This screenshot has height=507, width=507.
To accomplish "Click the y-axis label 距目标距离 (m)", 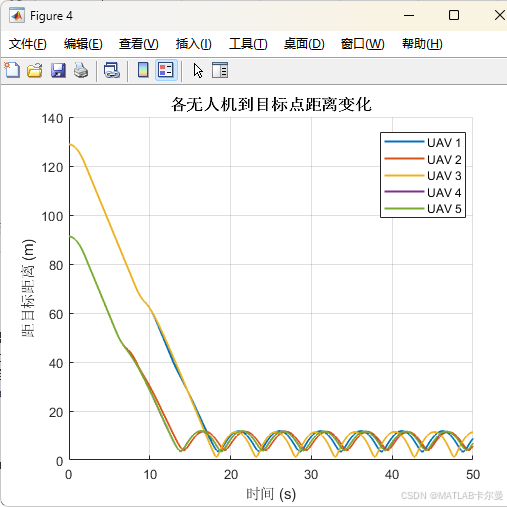I will coord(28,288).
